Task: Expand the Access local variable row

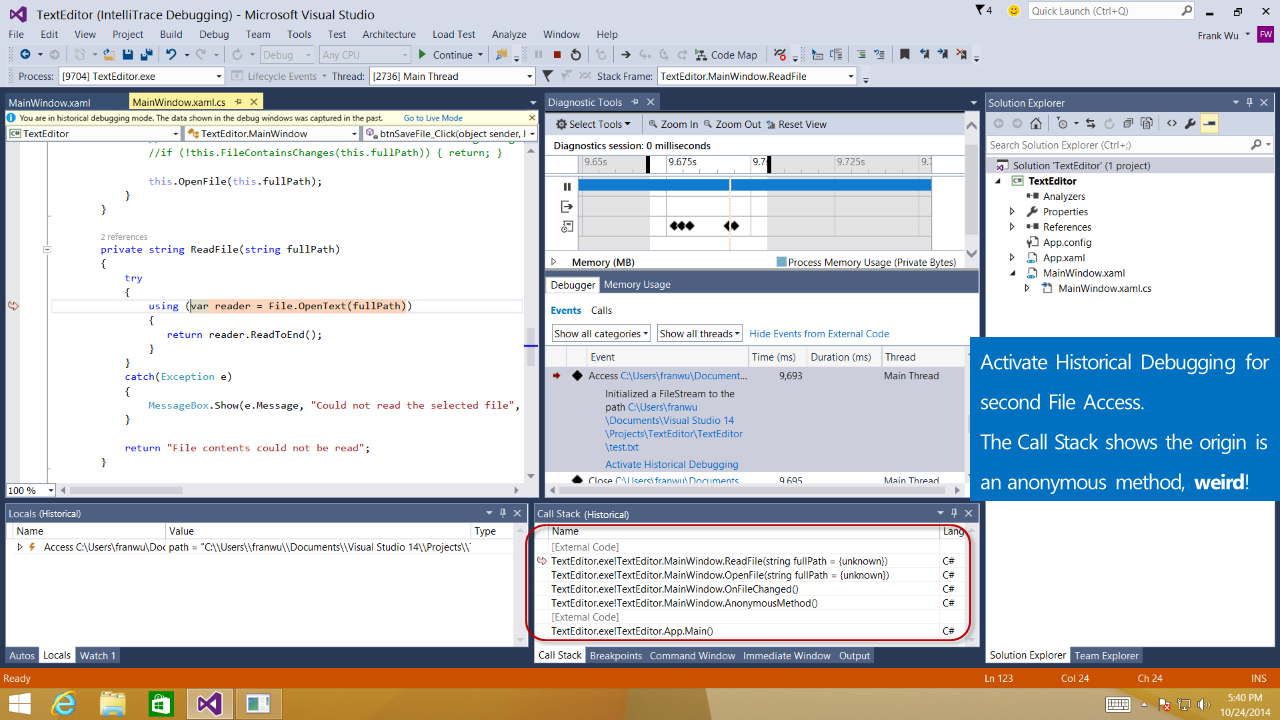Action: point(19,547)
